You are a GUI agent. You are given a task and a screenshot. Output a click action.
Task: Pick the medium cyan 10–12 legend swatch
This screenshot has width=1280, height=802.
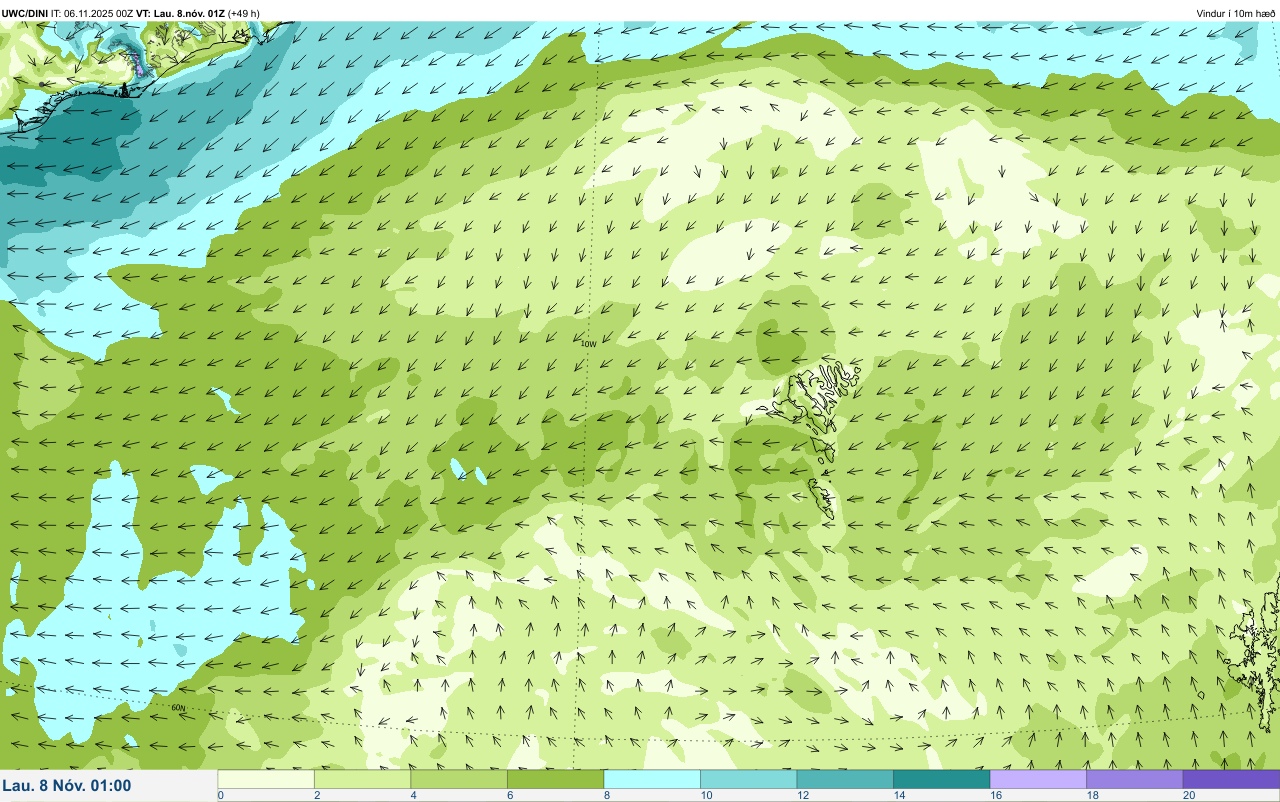[748, 779]
